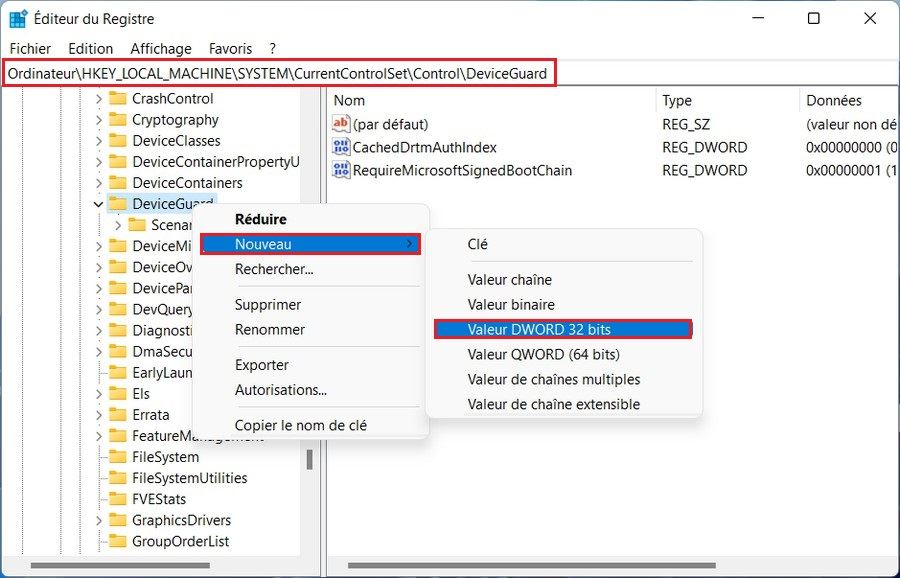Expand the GraphicsDrivers tree node

click(x=99, y=521)
